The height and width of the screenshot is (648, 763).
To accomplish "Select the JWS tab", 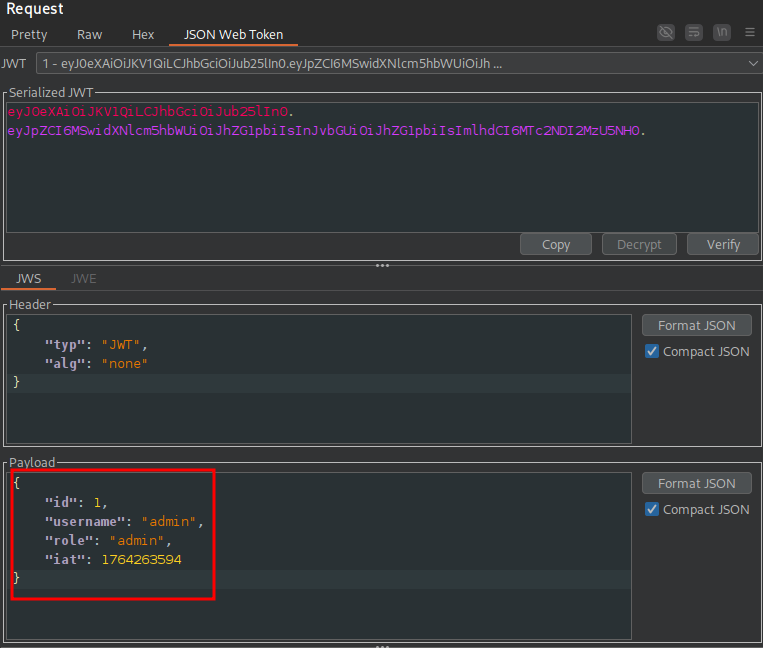I will coord(28,279).
